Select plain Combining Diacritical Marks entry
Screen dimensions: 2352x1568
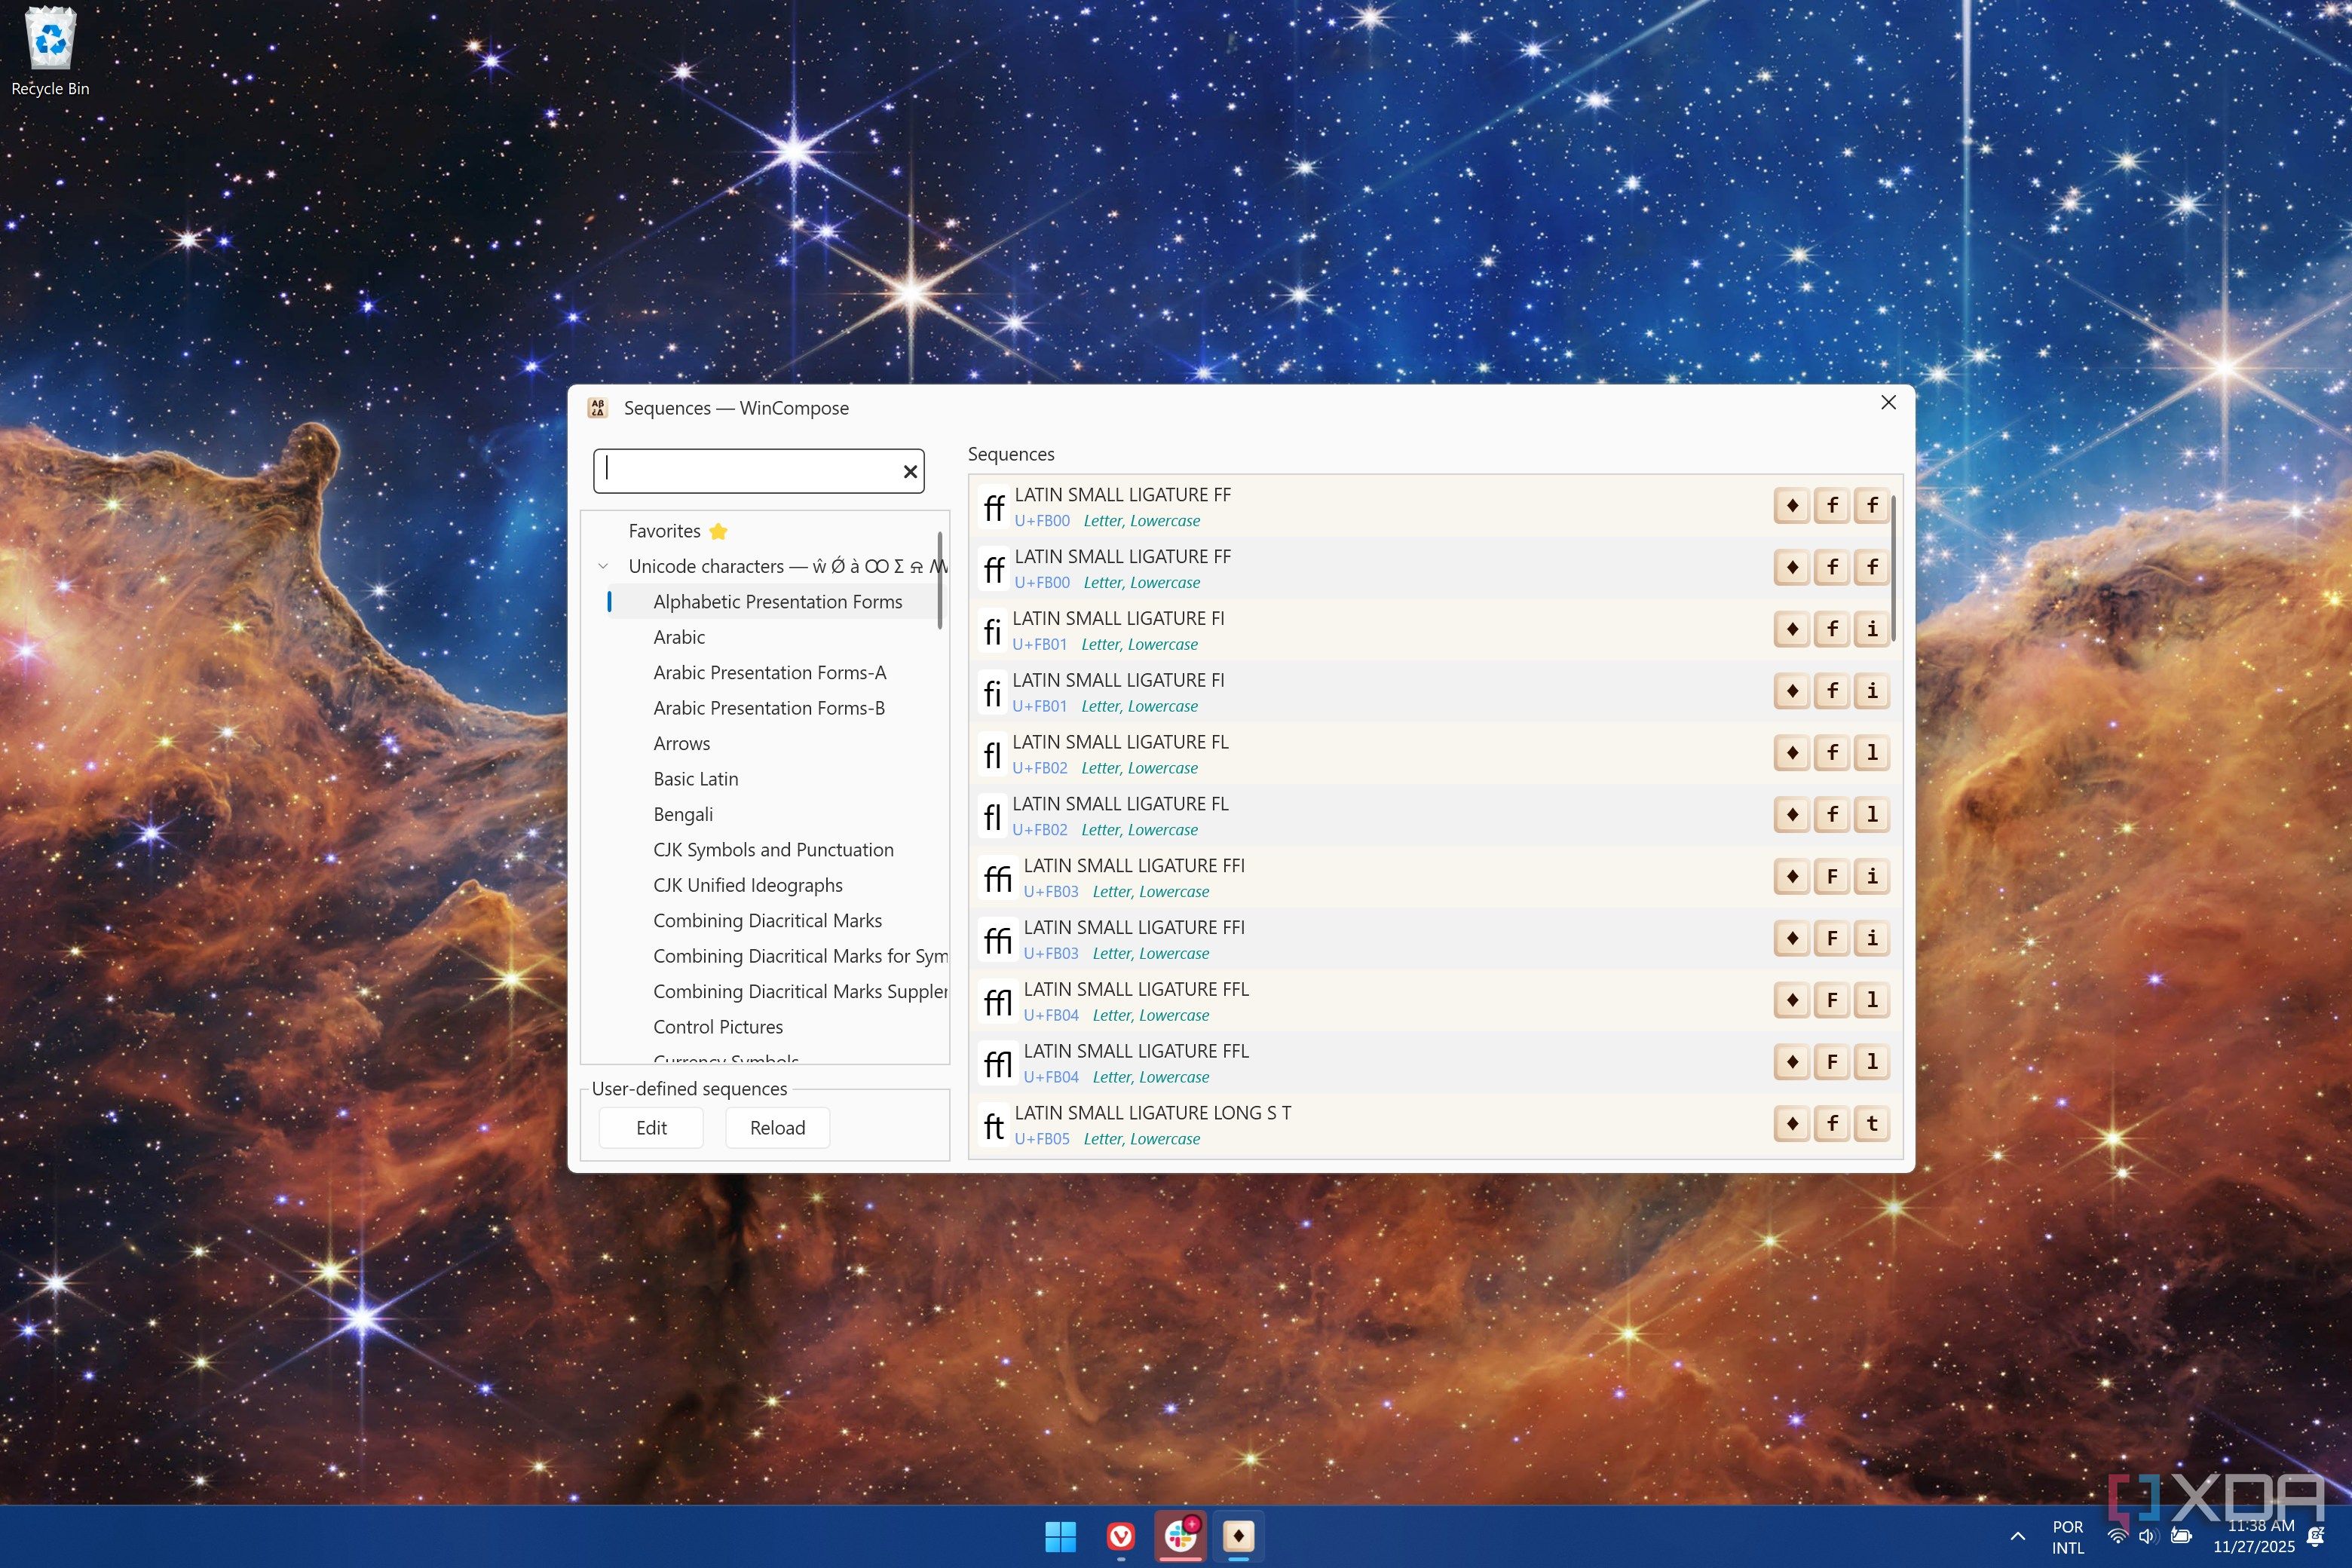[767, 920]
